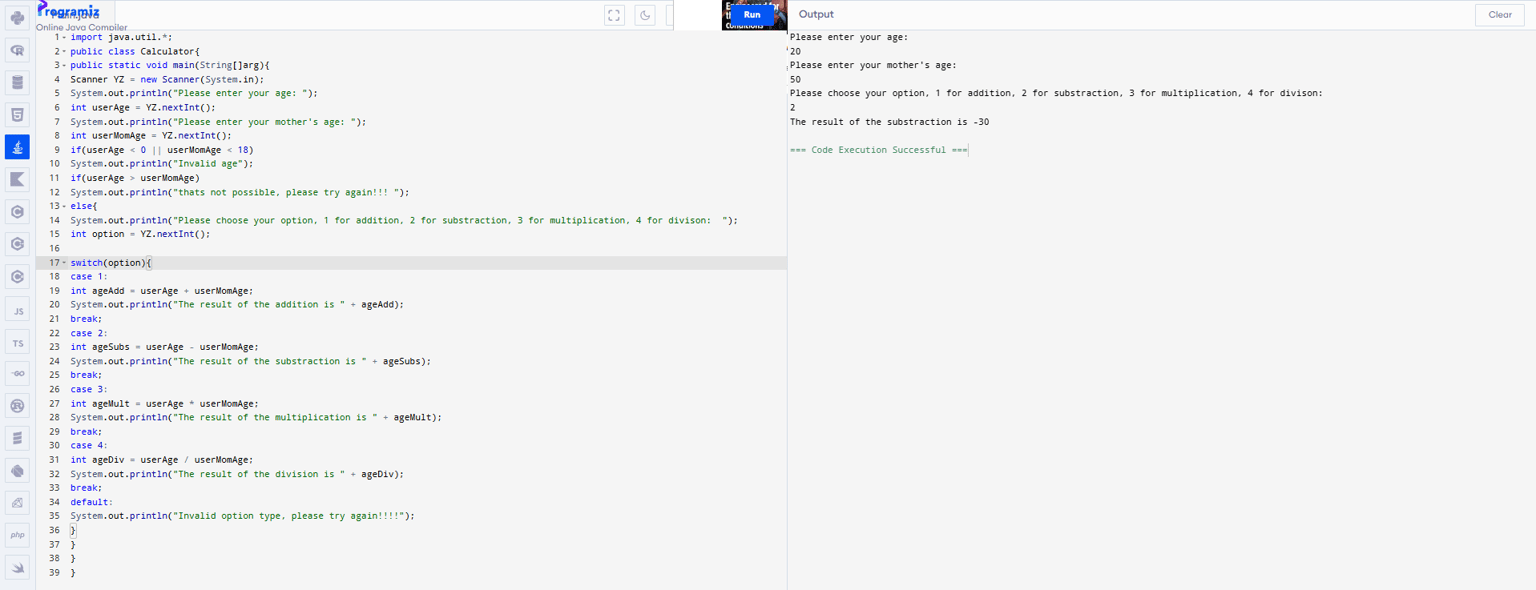Click output 'Please enter your mother's age:'
The image size is (1536, 590).
pyautogui.click(x=873, y=65)
